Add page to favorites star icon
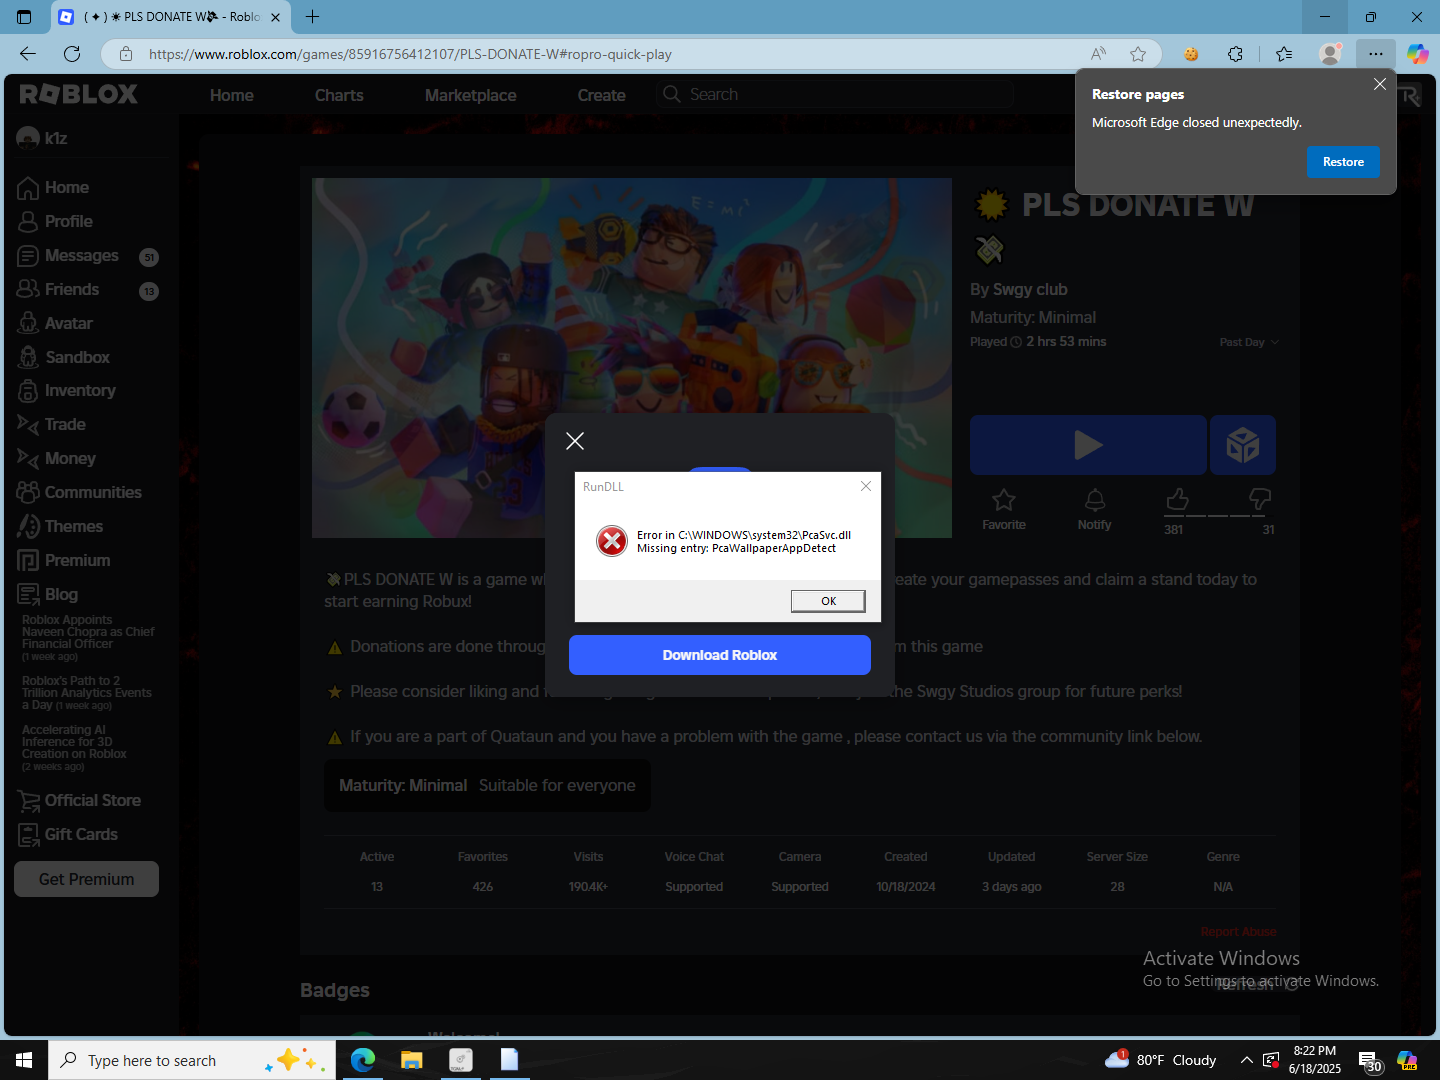 coord(1138,54)
